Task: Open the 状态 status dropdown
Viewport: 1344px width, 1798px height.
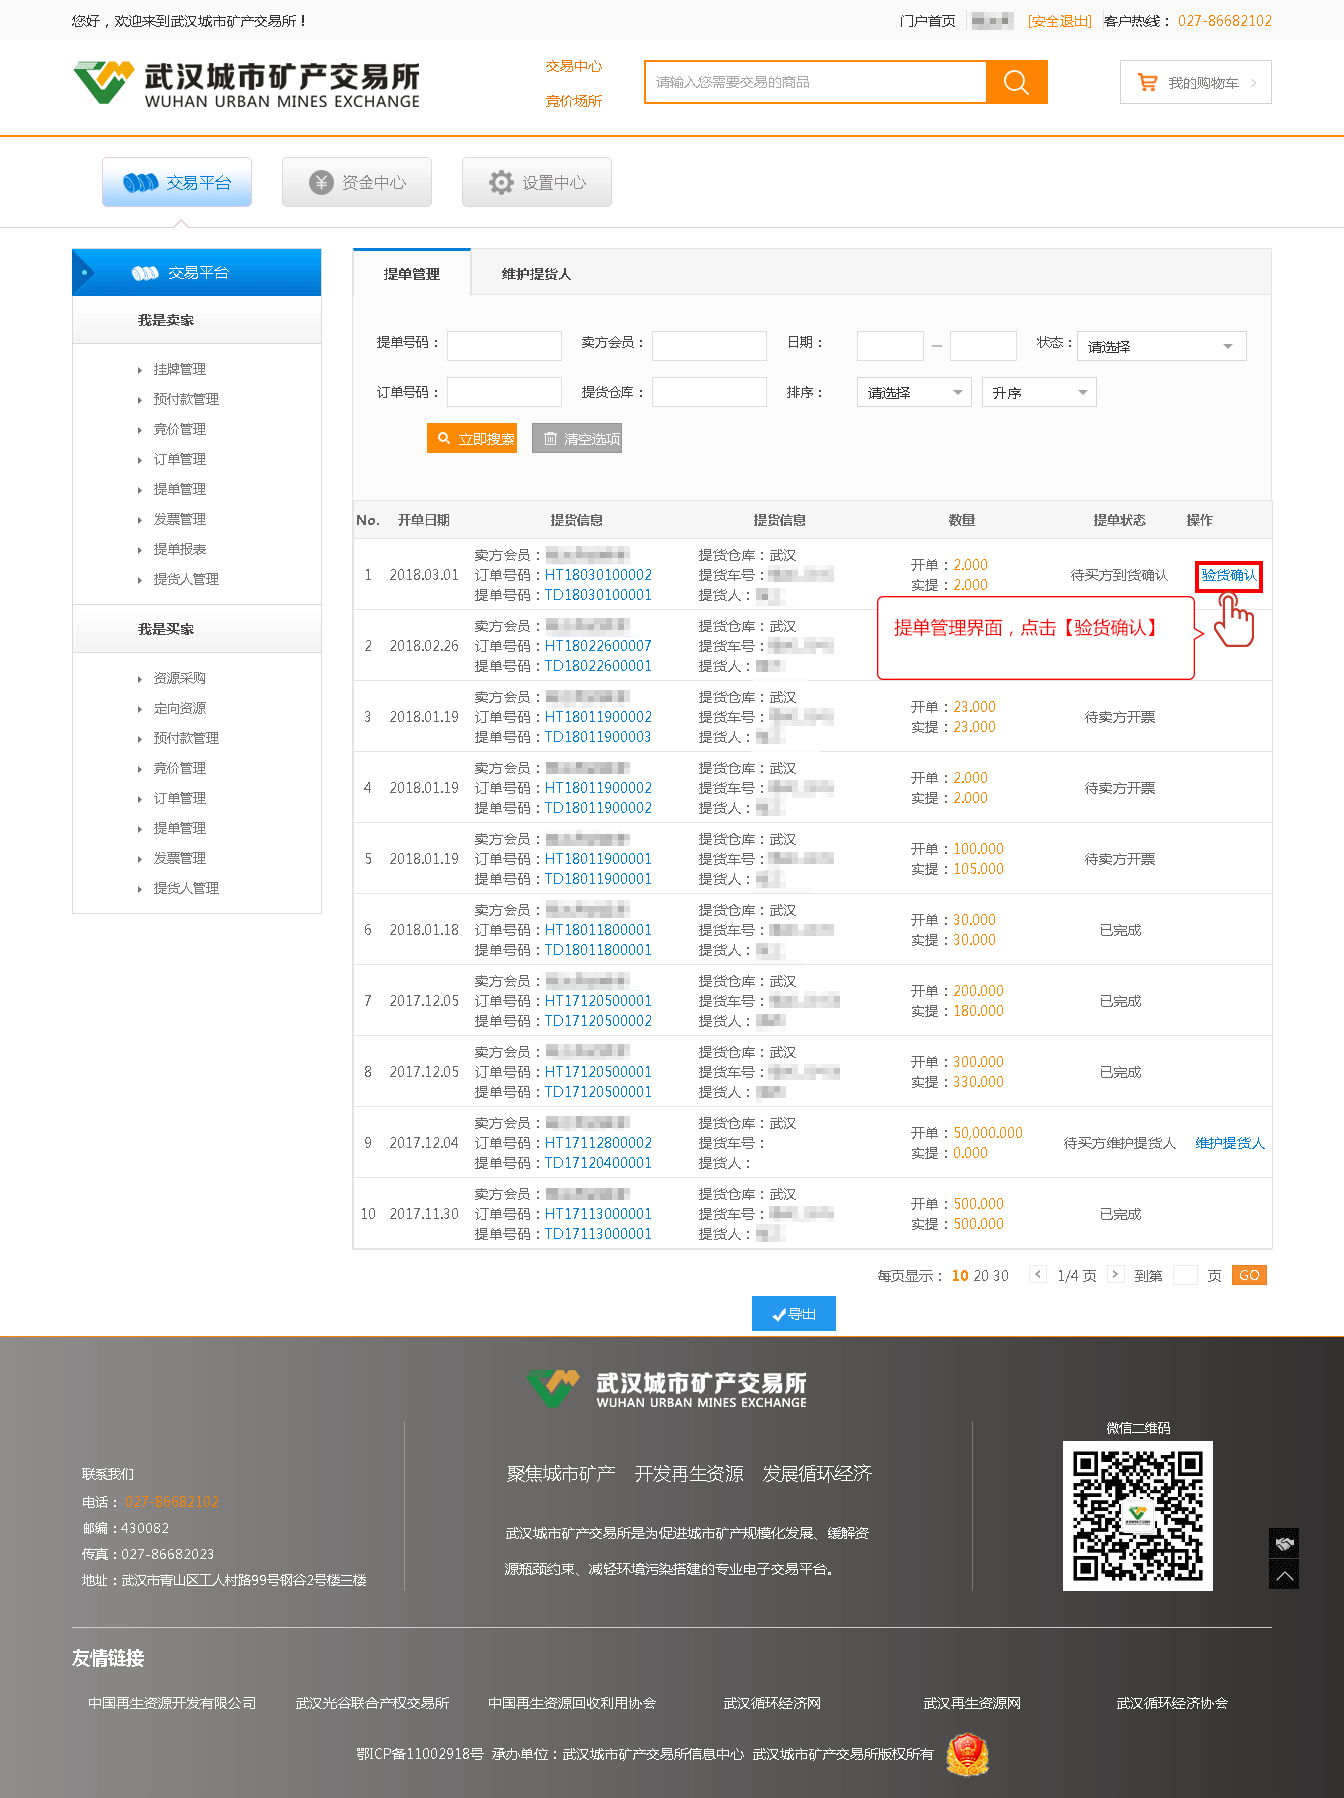Action: (x=1161, y=347)
